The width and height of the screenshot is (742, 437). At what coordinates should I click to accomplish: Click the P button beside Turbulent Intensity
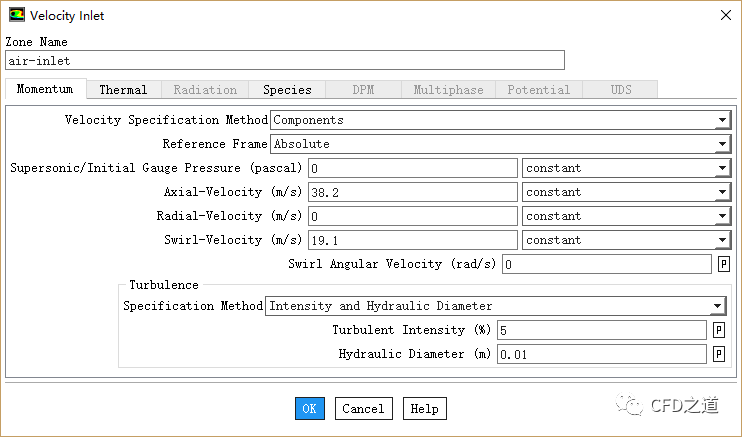(x=718, y=330)
